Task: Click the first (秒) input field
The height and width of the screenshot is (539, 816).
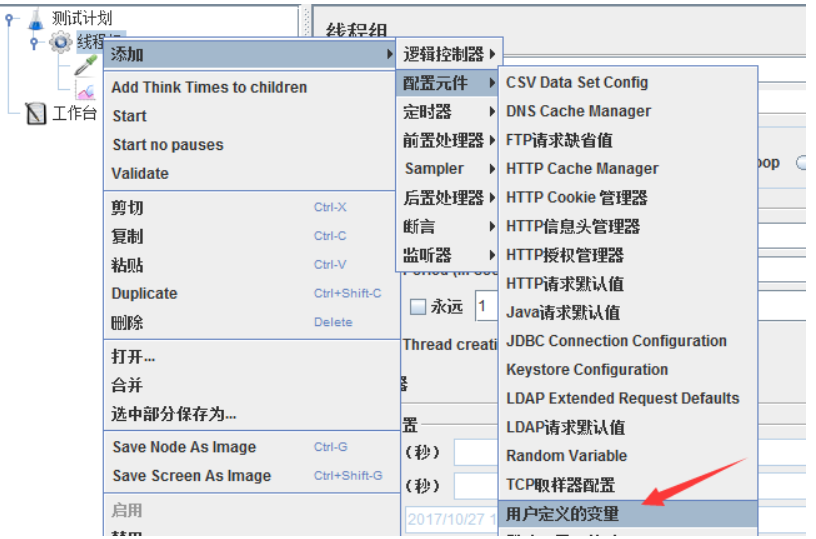Action: tap(476, 452)
